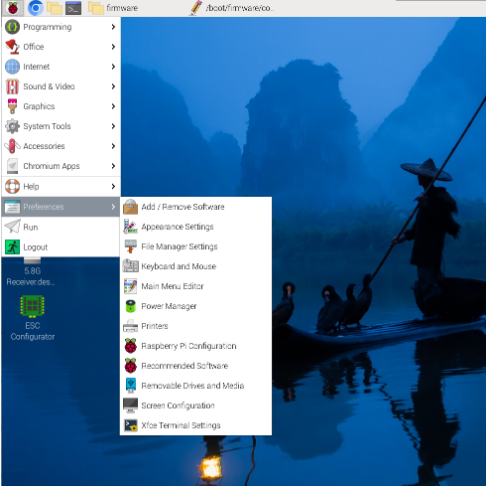Click the Programming text label
The image size is (486, 486).
coord(47,27)
